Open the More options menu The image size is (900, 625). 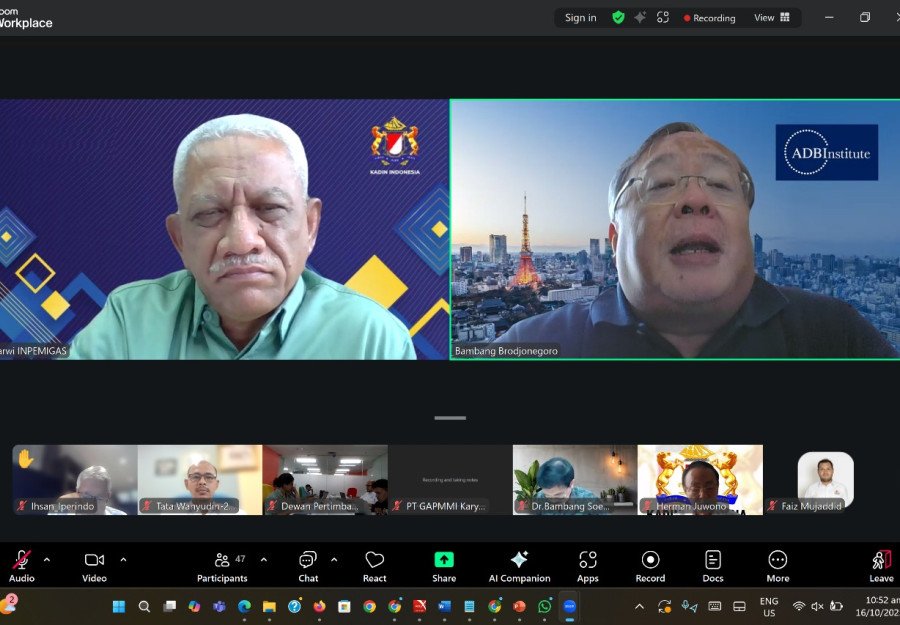click(777, 566)
